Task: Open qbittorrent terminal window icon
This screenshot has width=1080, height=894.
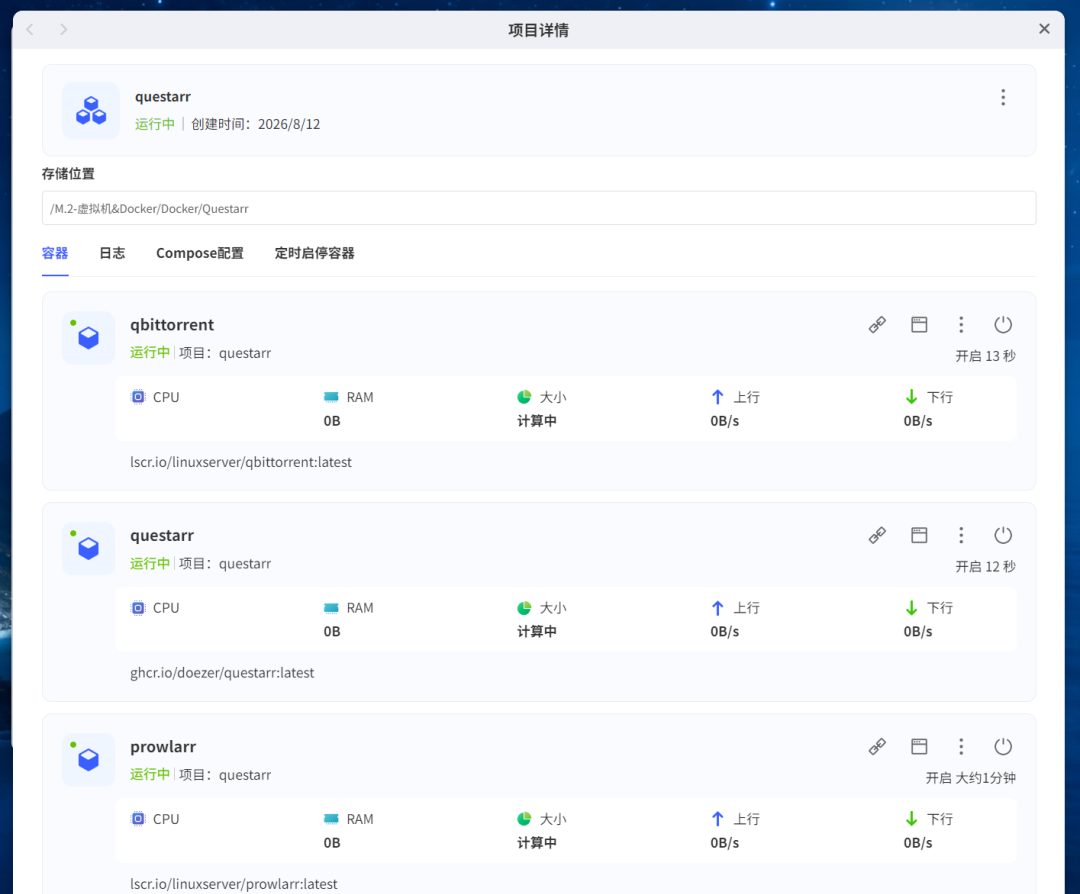Action: point(919,324)
